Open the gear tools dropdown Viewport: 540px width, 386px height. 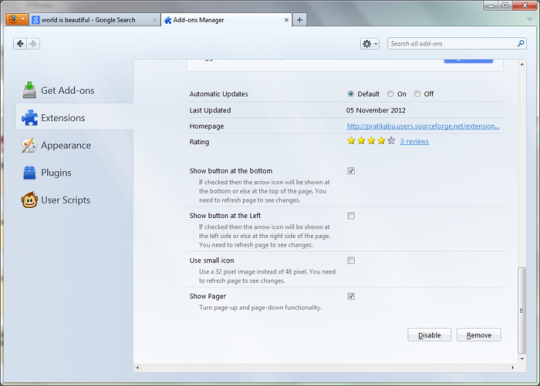[x=370, y=44]
